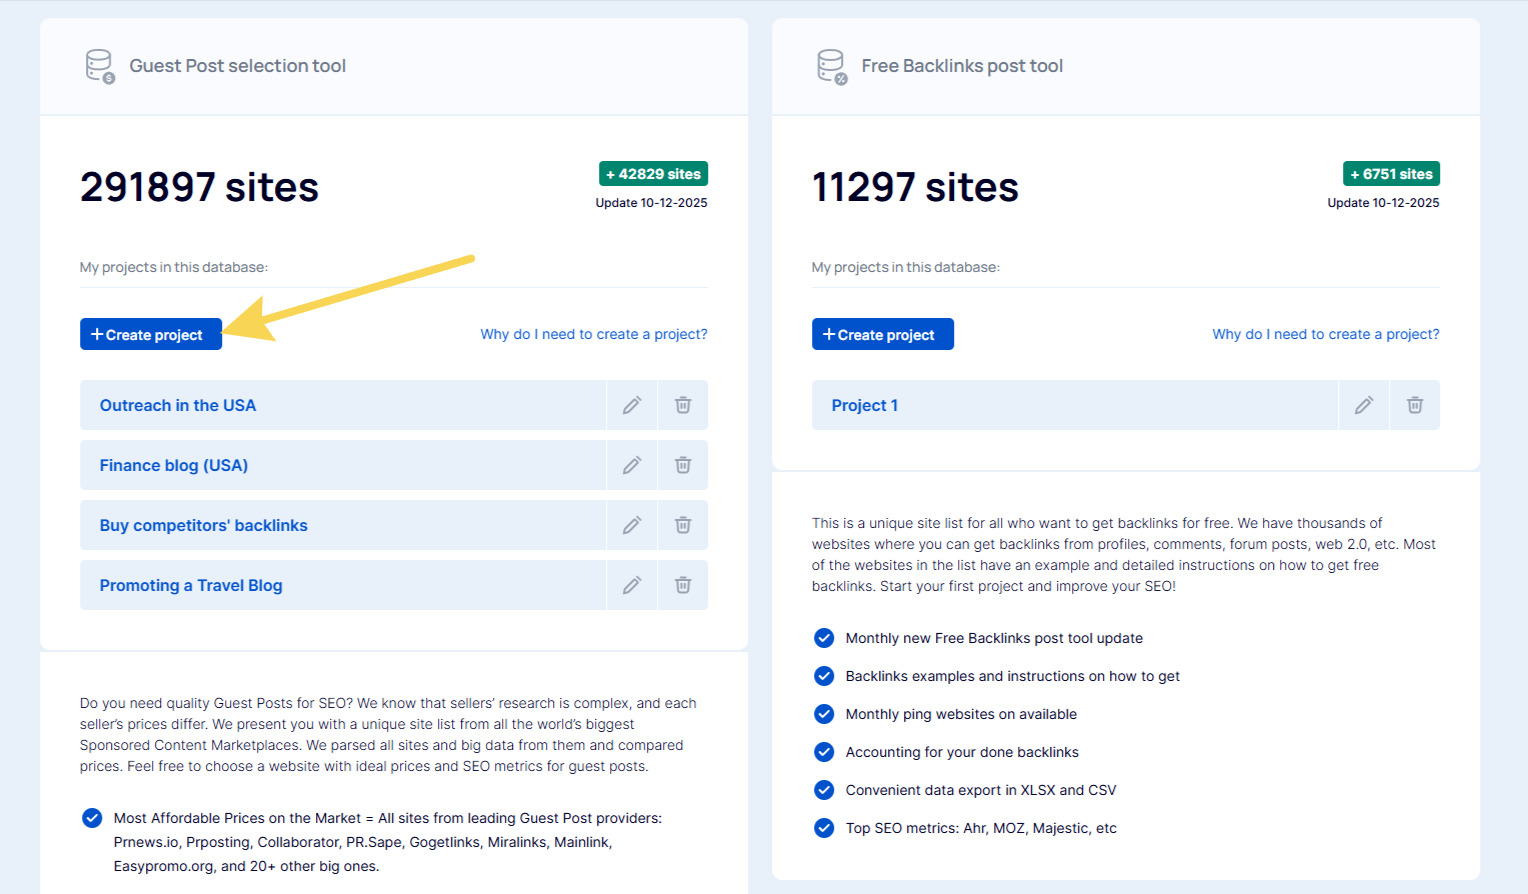Click checkmark beside "Most Affordable Prices on the Market"
Screen dimensions: 1528x894
click(x=91, y=818)
